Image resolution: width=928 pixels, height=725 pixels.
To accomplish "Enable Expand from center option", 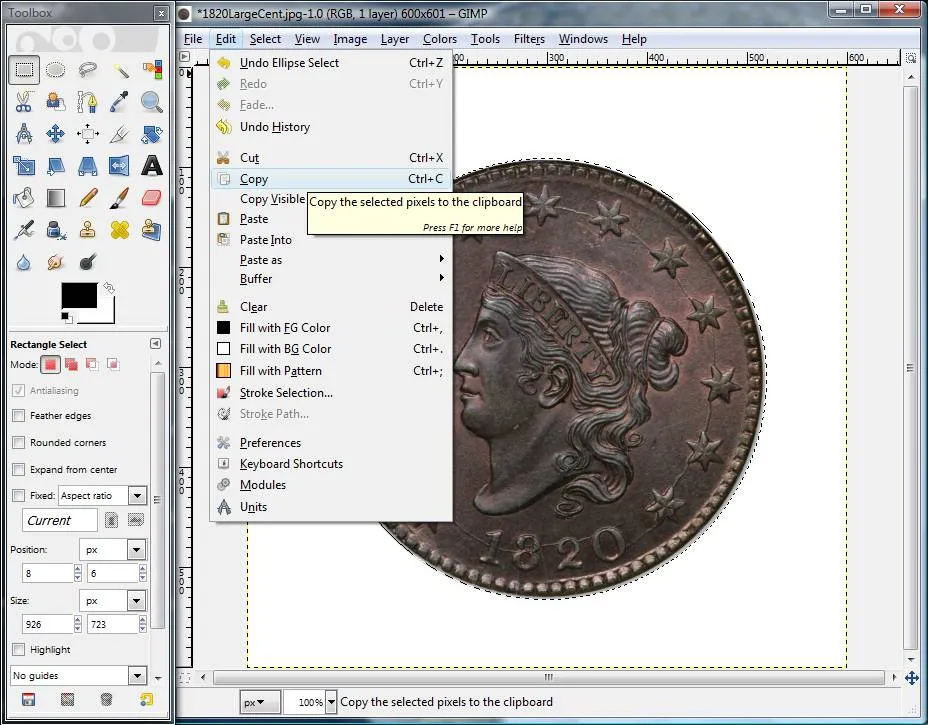I will click(x=18, y=469).
